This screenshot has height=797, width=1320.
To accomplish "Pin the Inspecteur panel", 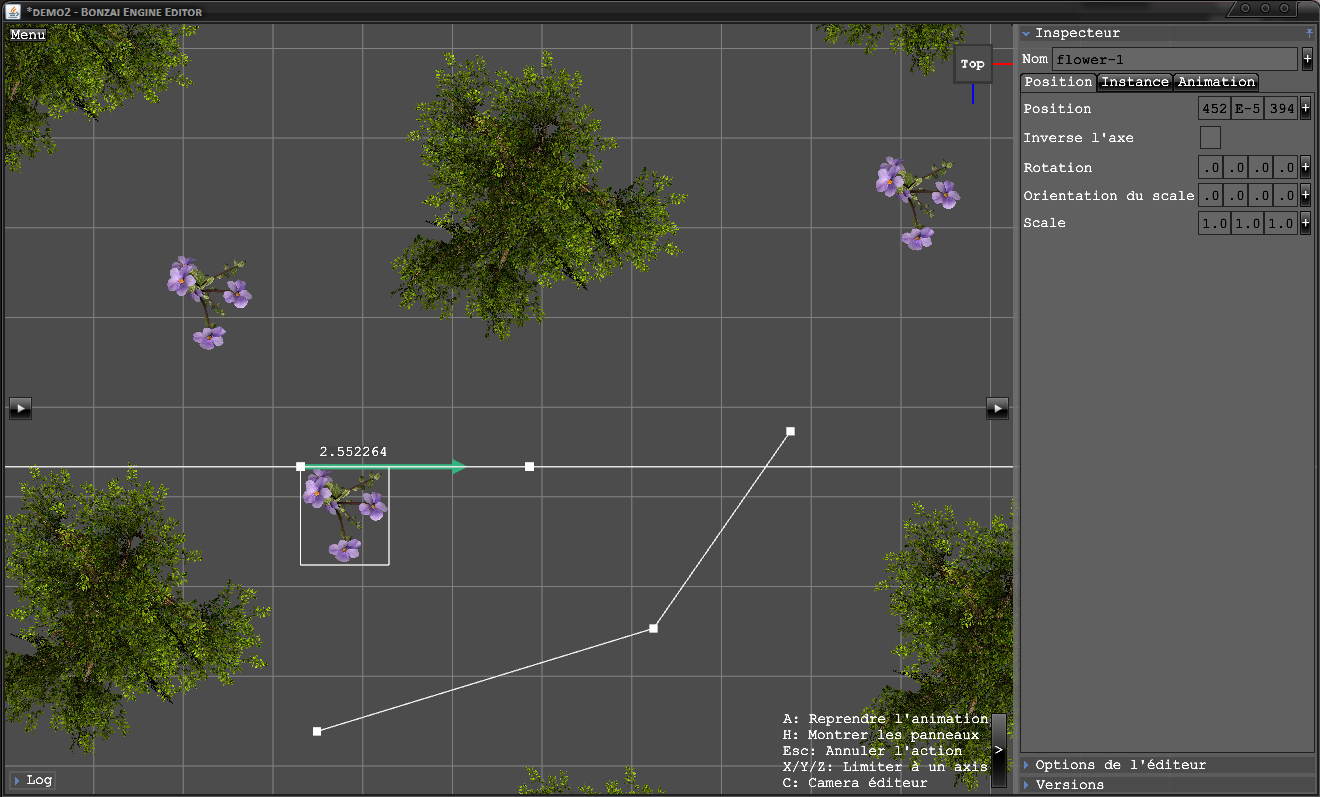I will [1309, 33].
